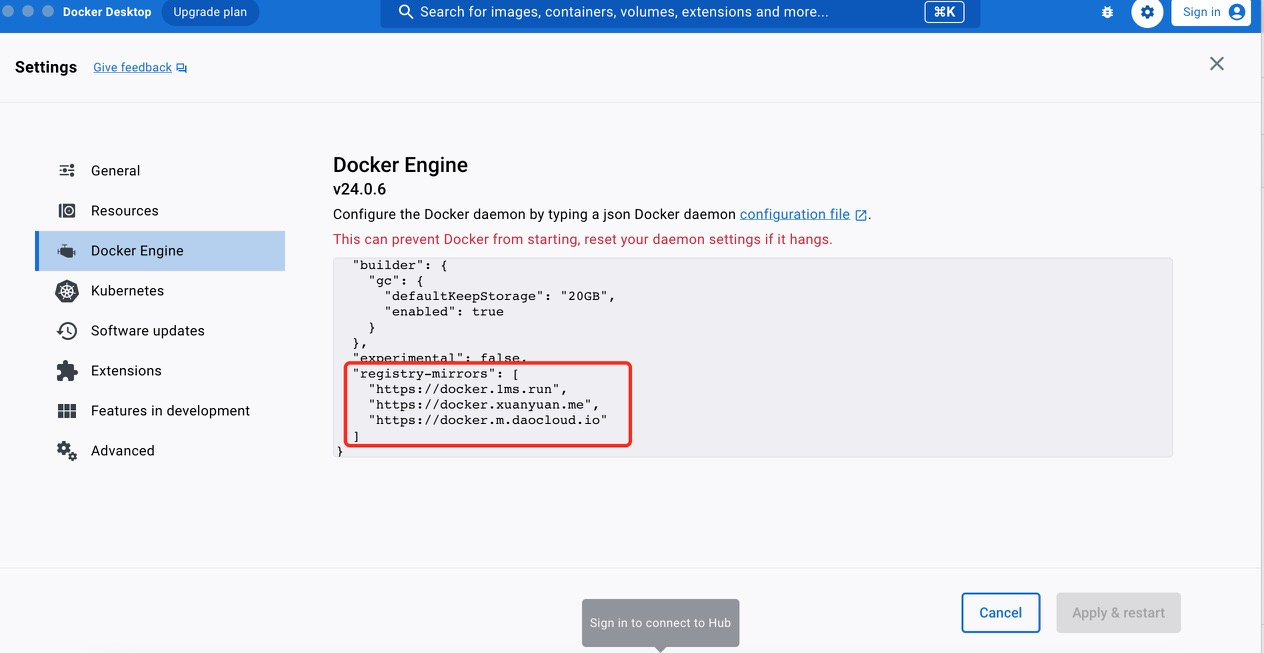Click the "enabled": true line
The width and height of the screenshot is (1264, 653).
point(444,312)
